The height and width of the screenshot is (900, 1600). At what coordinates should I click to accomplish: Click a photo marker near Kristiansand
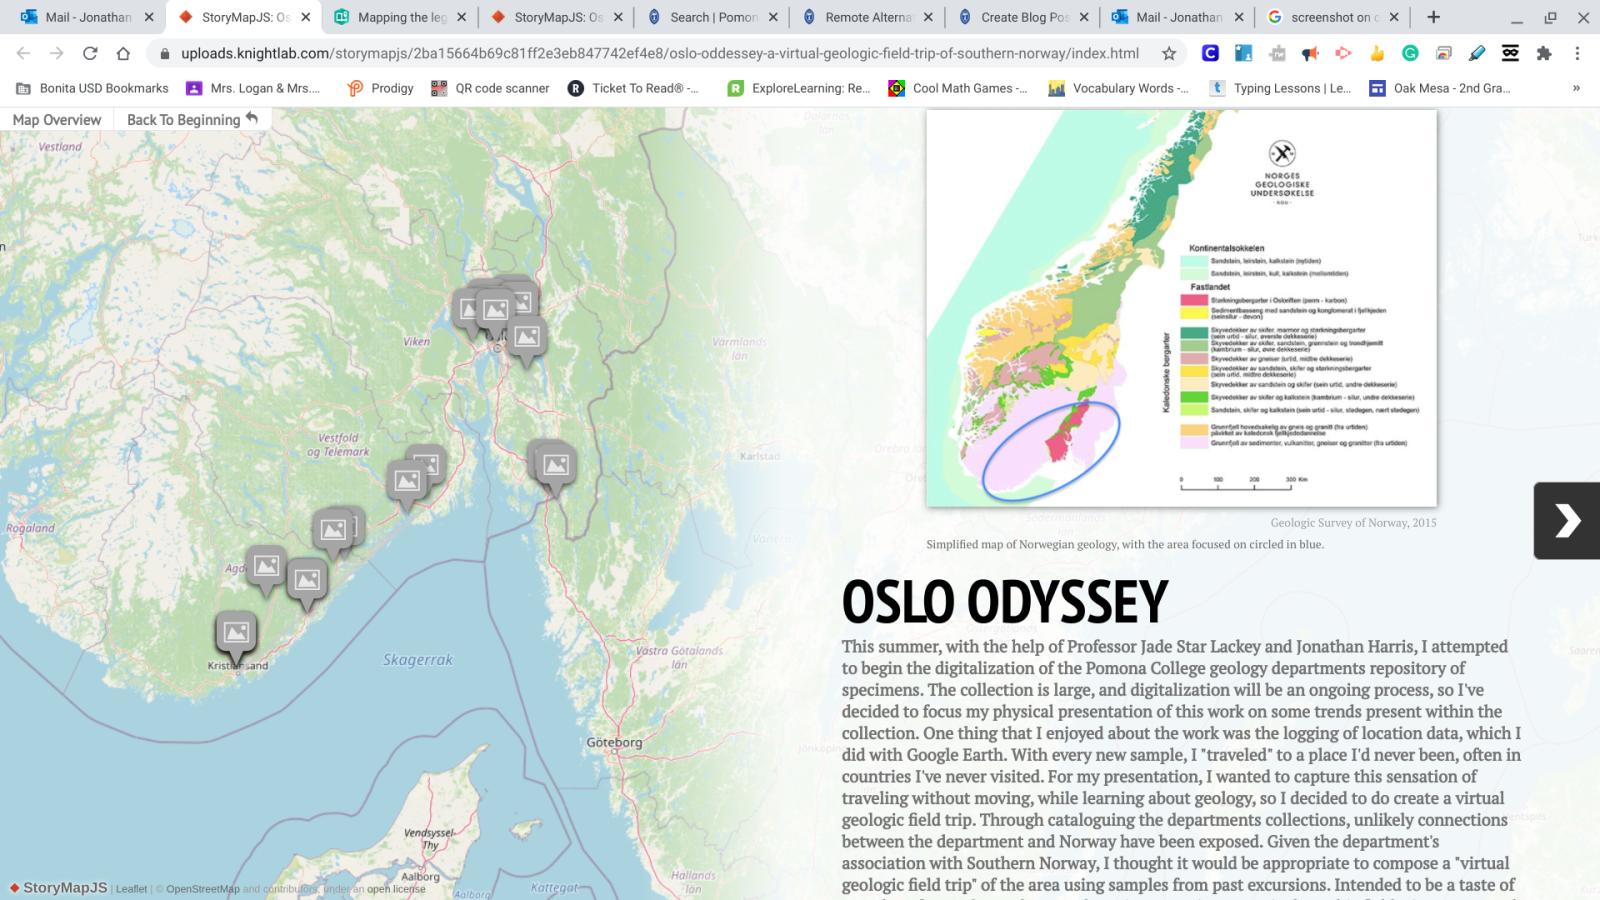click(235, 630)
